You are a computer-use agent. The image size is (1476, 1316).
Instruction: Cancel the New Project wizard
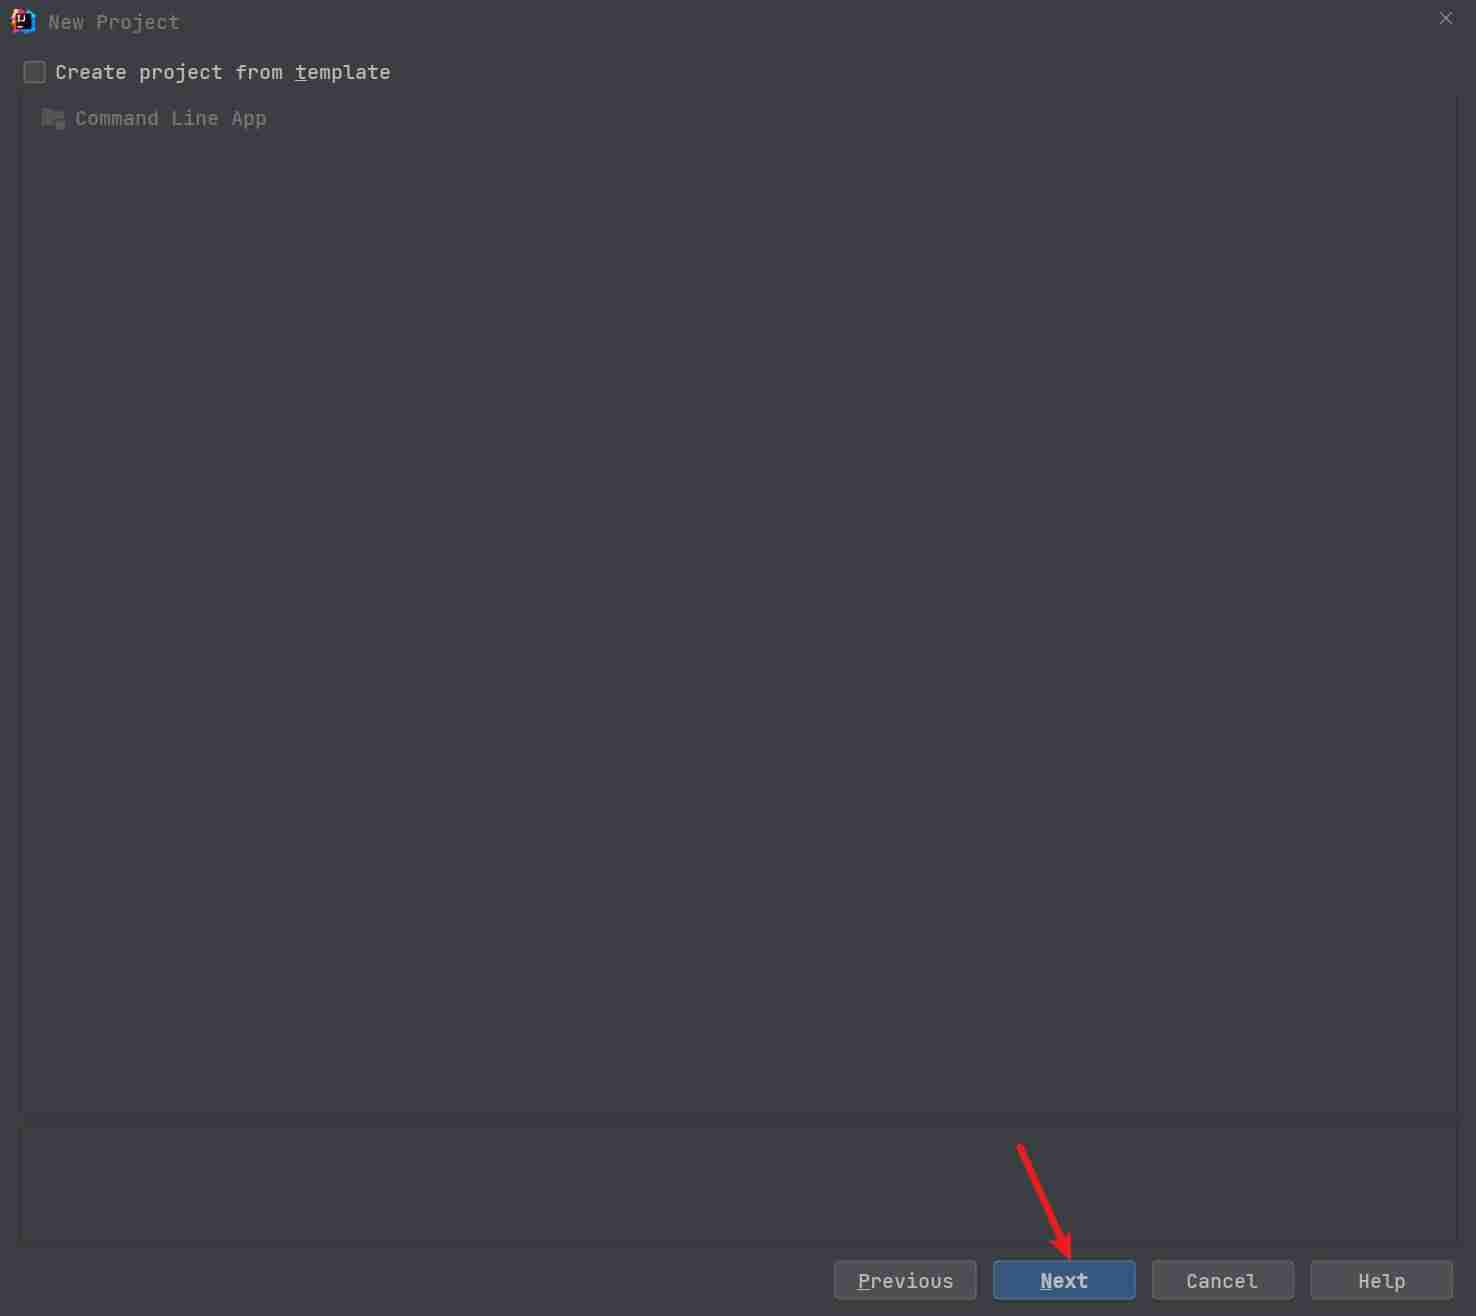[x=1222, y=1280]
